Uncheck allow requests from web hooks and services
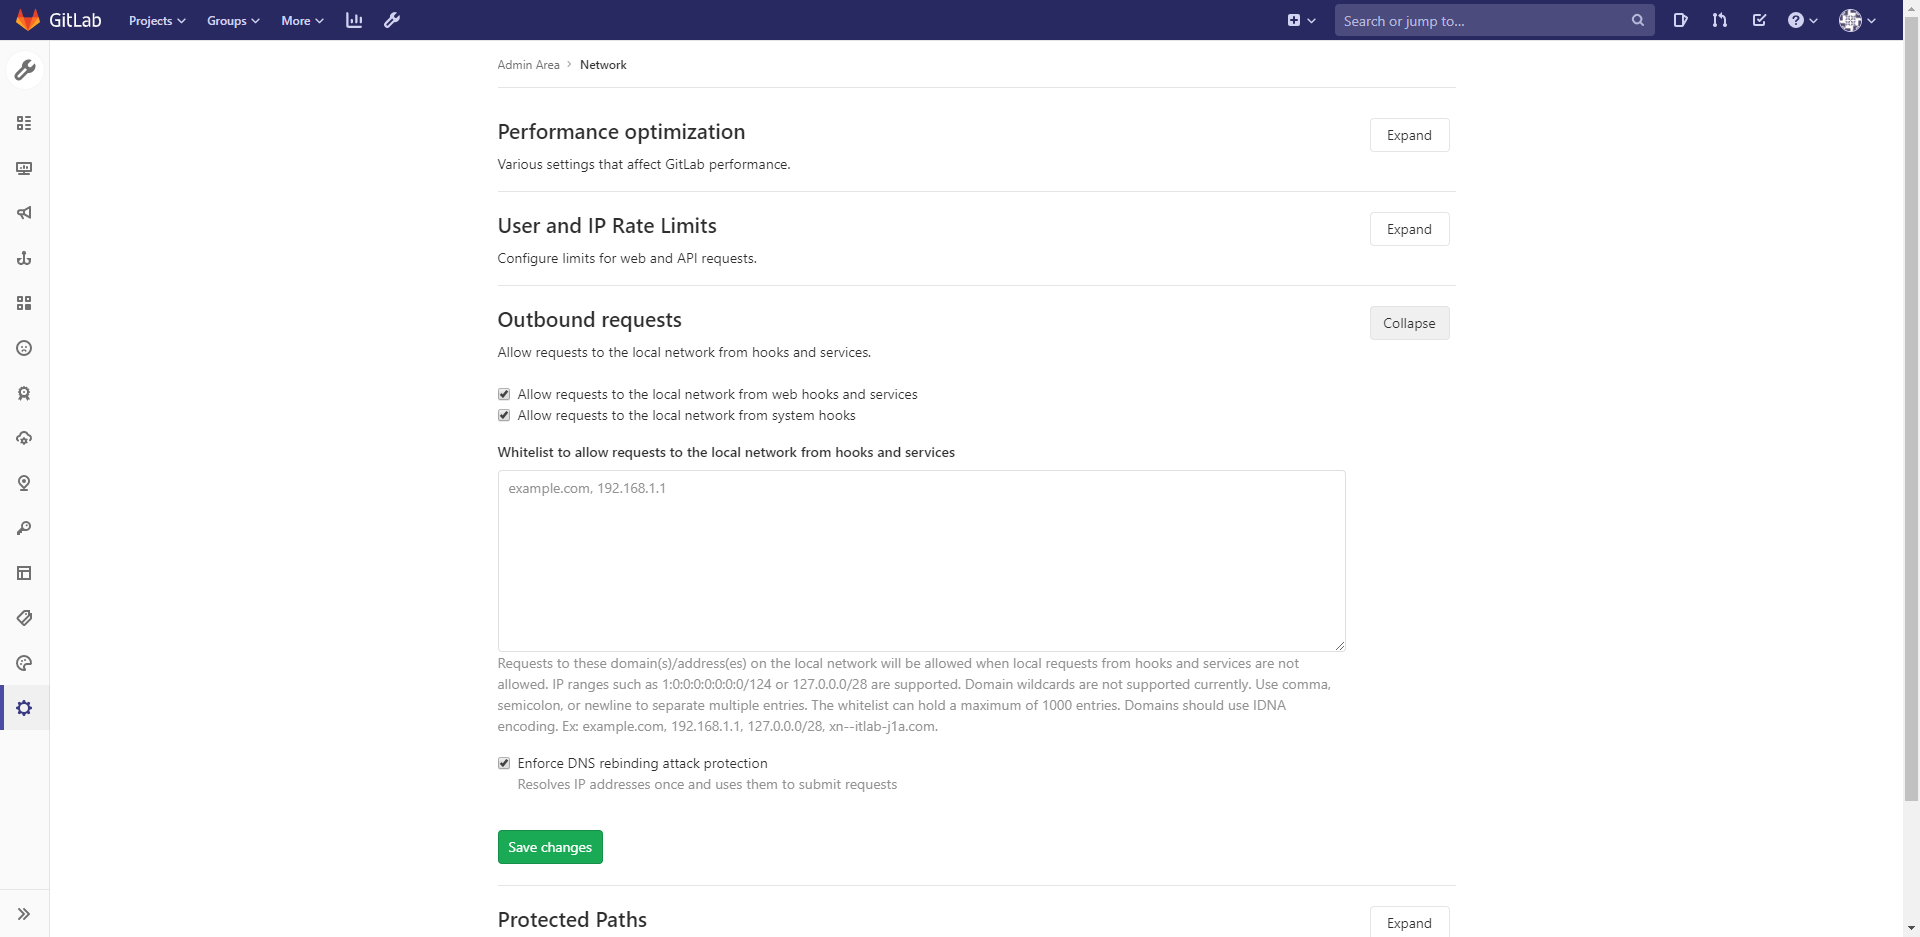 pyautogui.click(x=504, y=394)
